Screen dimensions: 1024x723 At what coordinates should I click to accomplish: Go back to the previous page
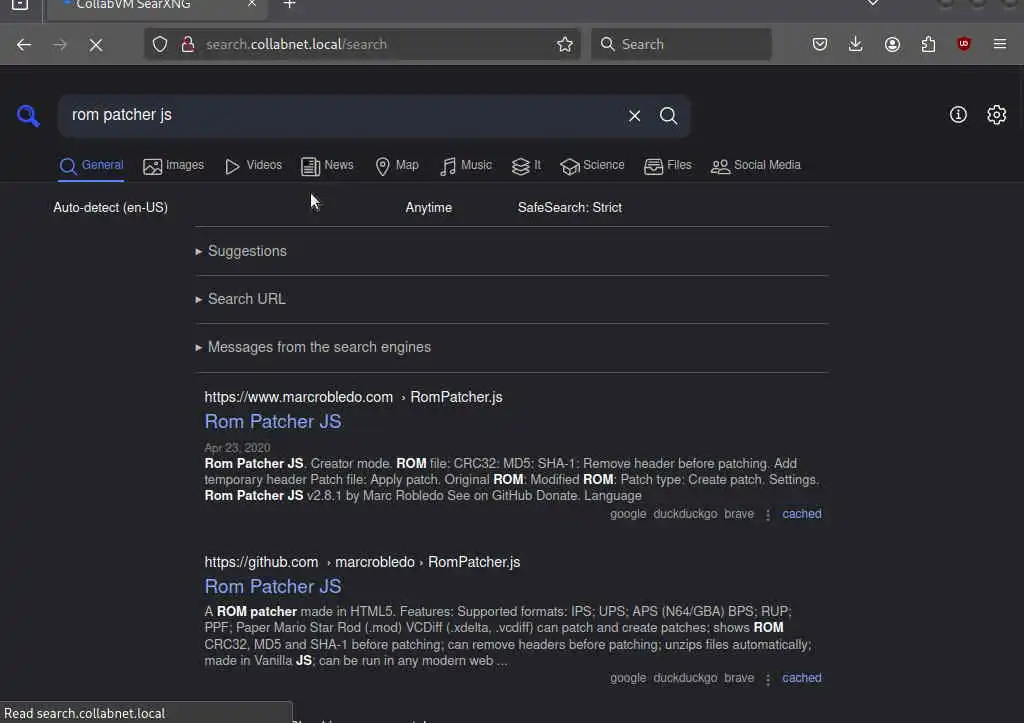[x=24, y=44]
